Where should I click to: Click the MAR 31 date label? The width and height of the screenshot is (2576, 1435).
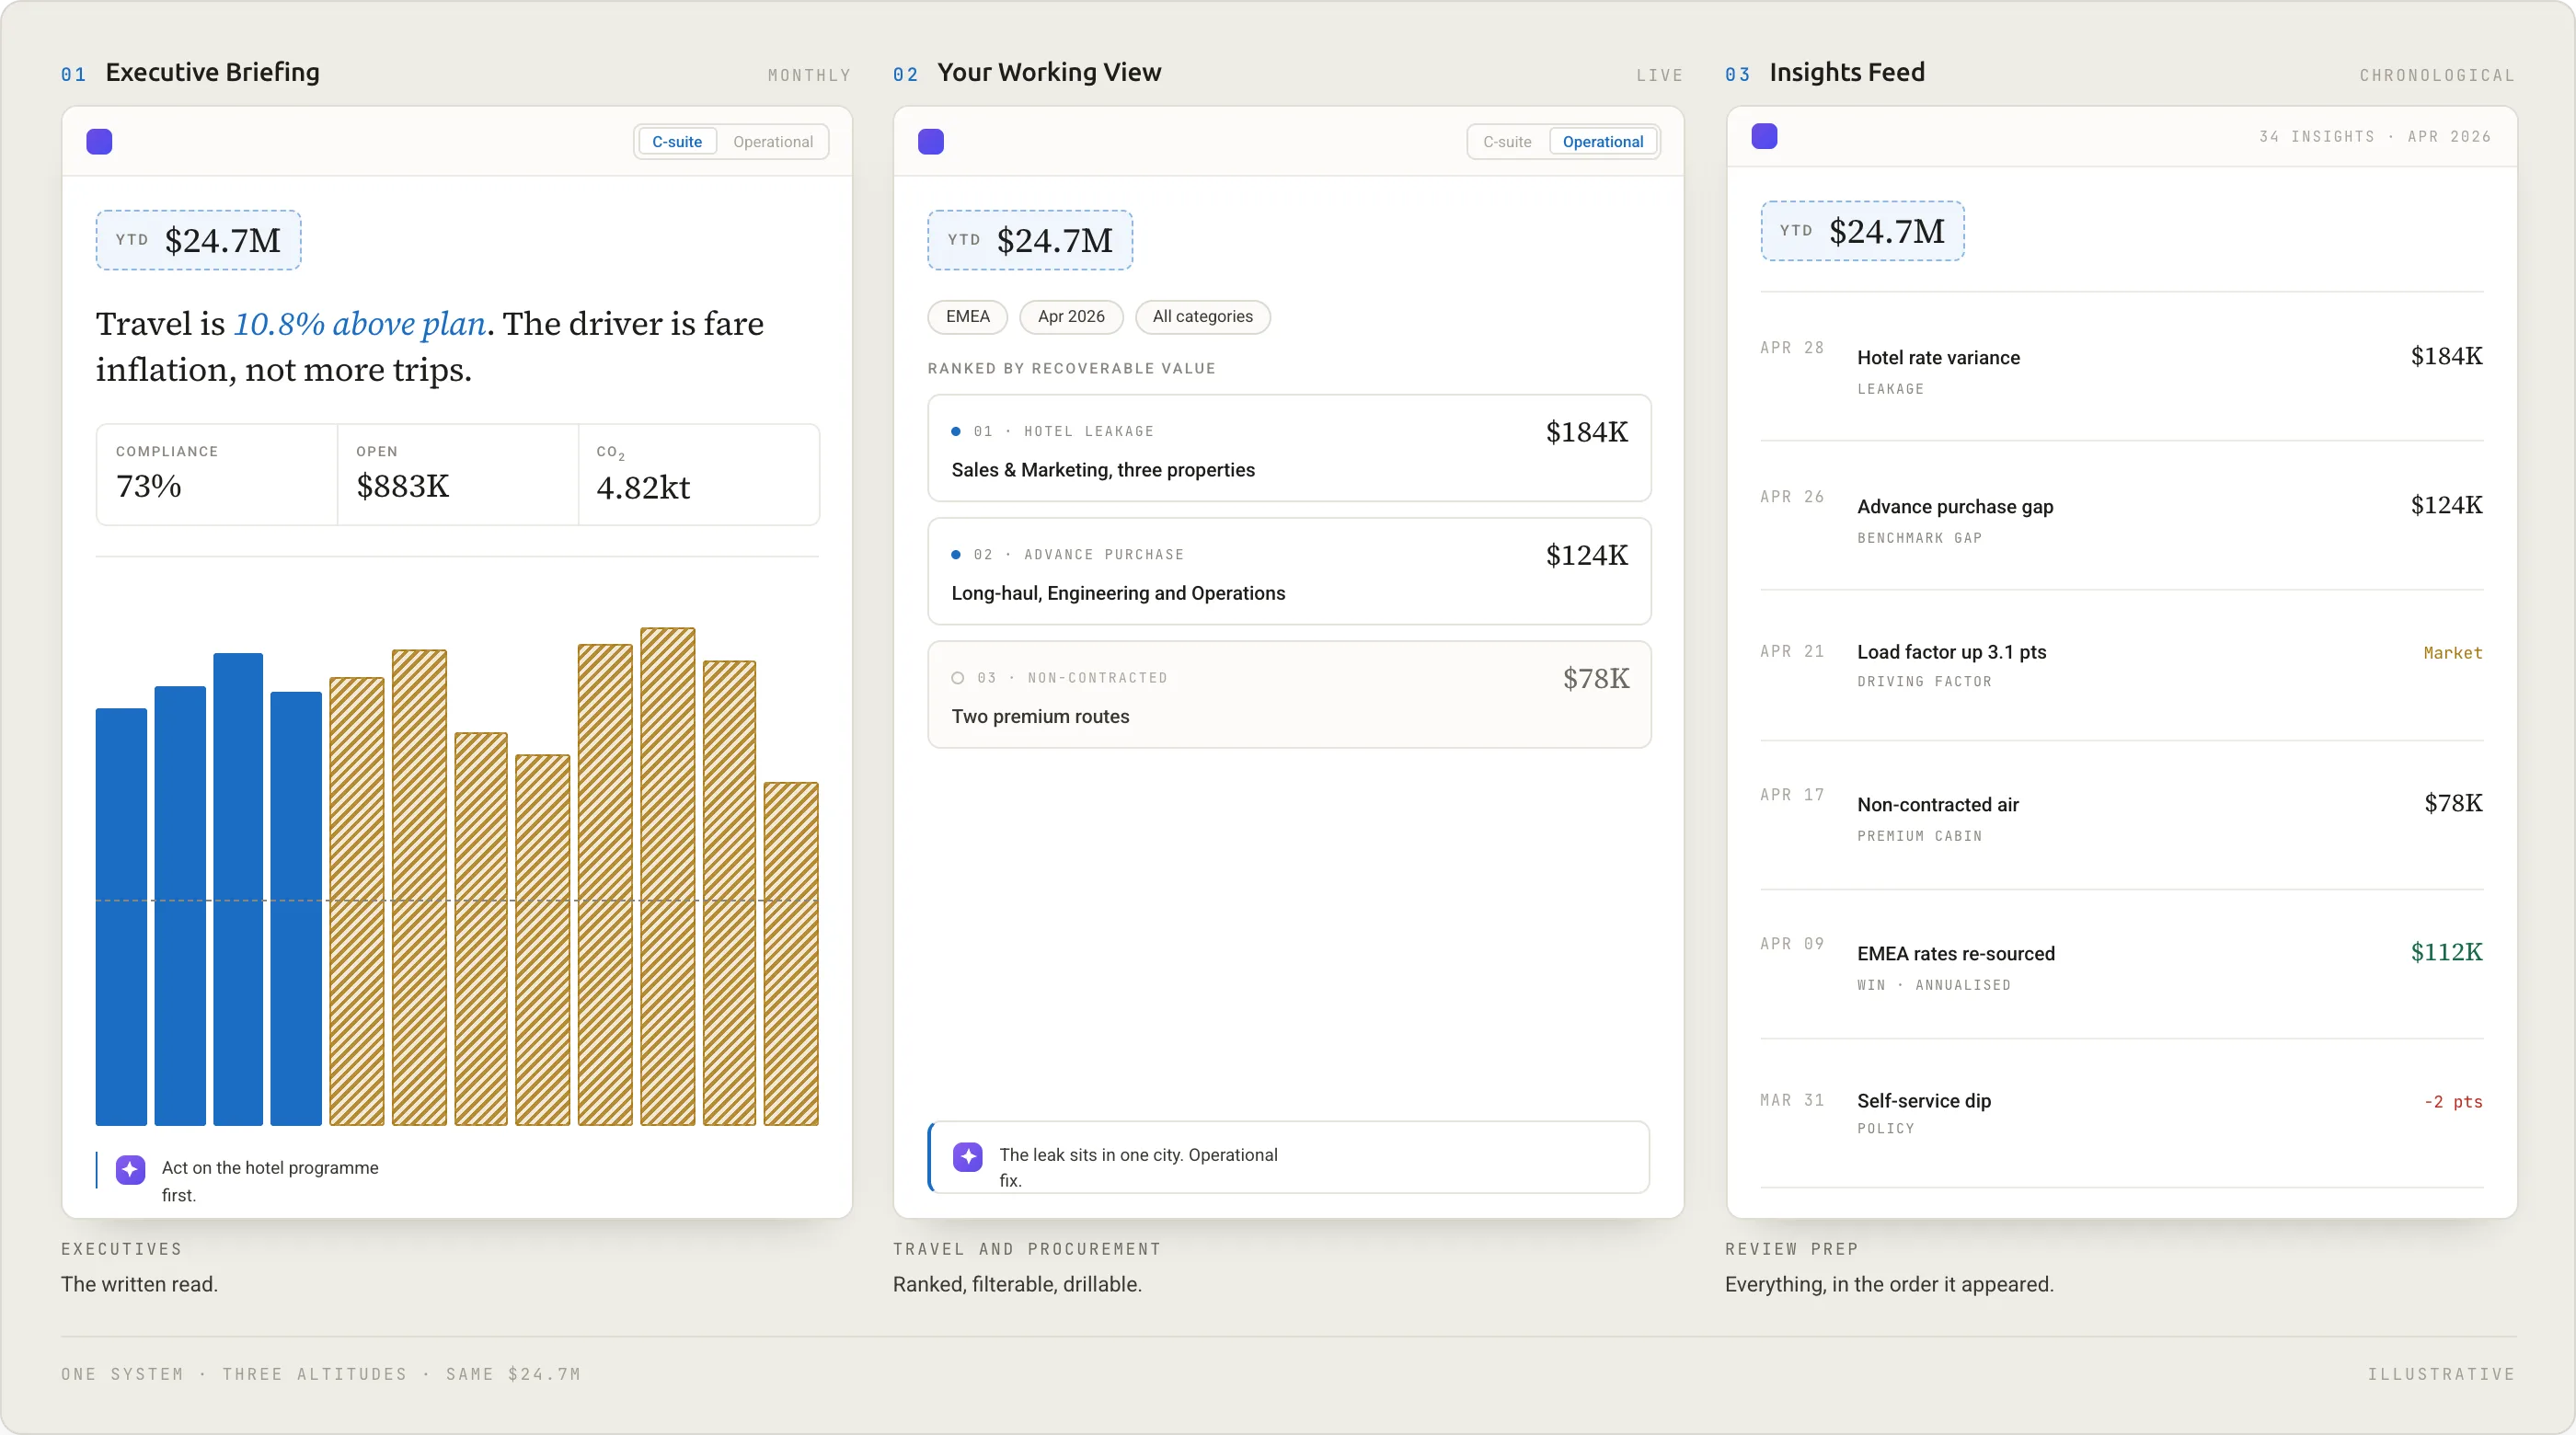[1792, 1101]
